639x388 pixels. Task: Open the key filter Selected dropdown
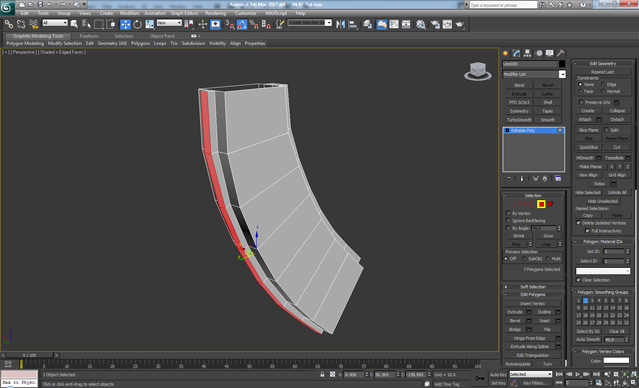[x=531, y=374]
